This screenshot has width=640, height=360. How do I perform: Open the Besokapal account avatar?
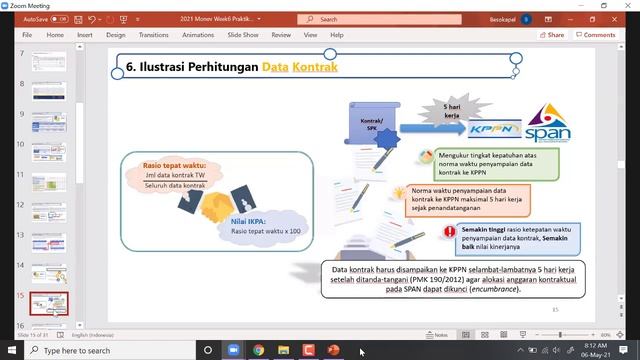(x=526, y=19)
